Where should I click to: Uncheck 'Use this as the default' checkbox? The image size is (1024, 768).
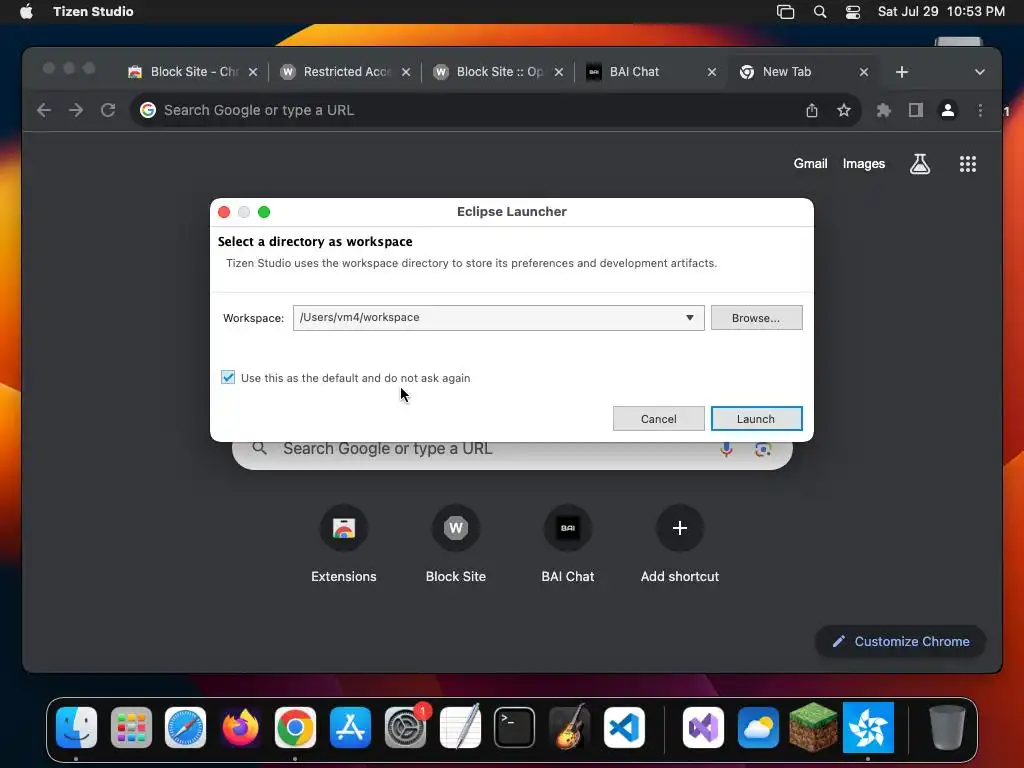pyautogui.click(x=228, y=377)
